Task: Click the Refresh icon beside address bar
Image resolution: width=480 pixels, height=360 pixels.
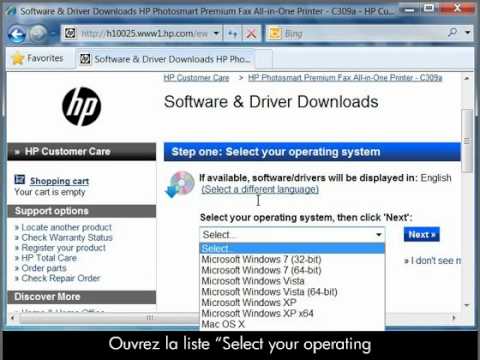Action: click(x=232, y=34)
